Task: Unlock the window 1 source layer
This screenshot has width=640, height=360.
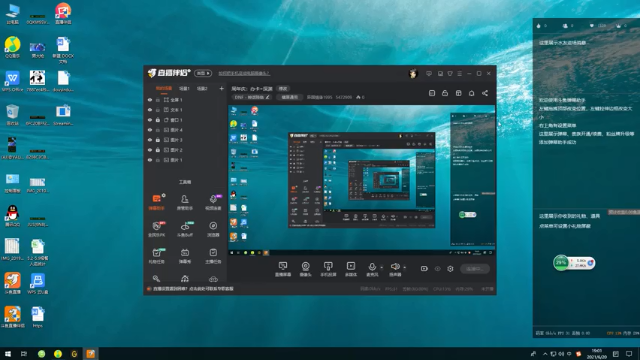Action: tap(158, 120)
